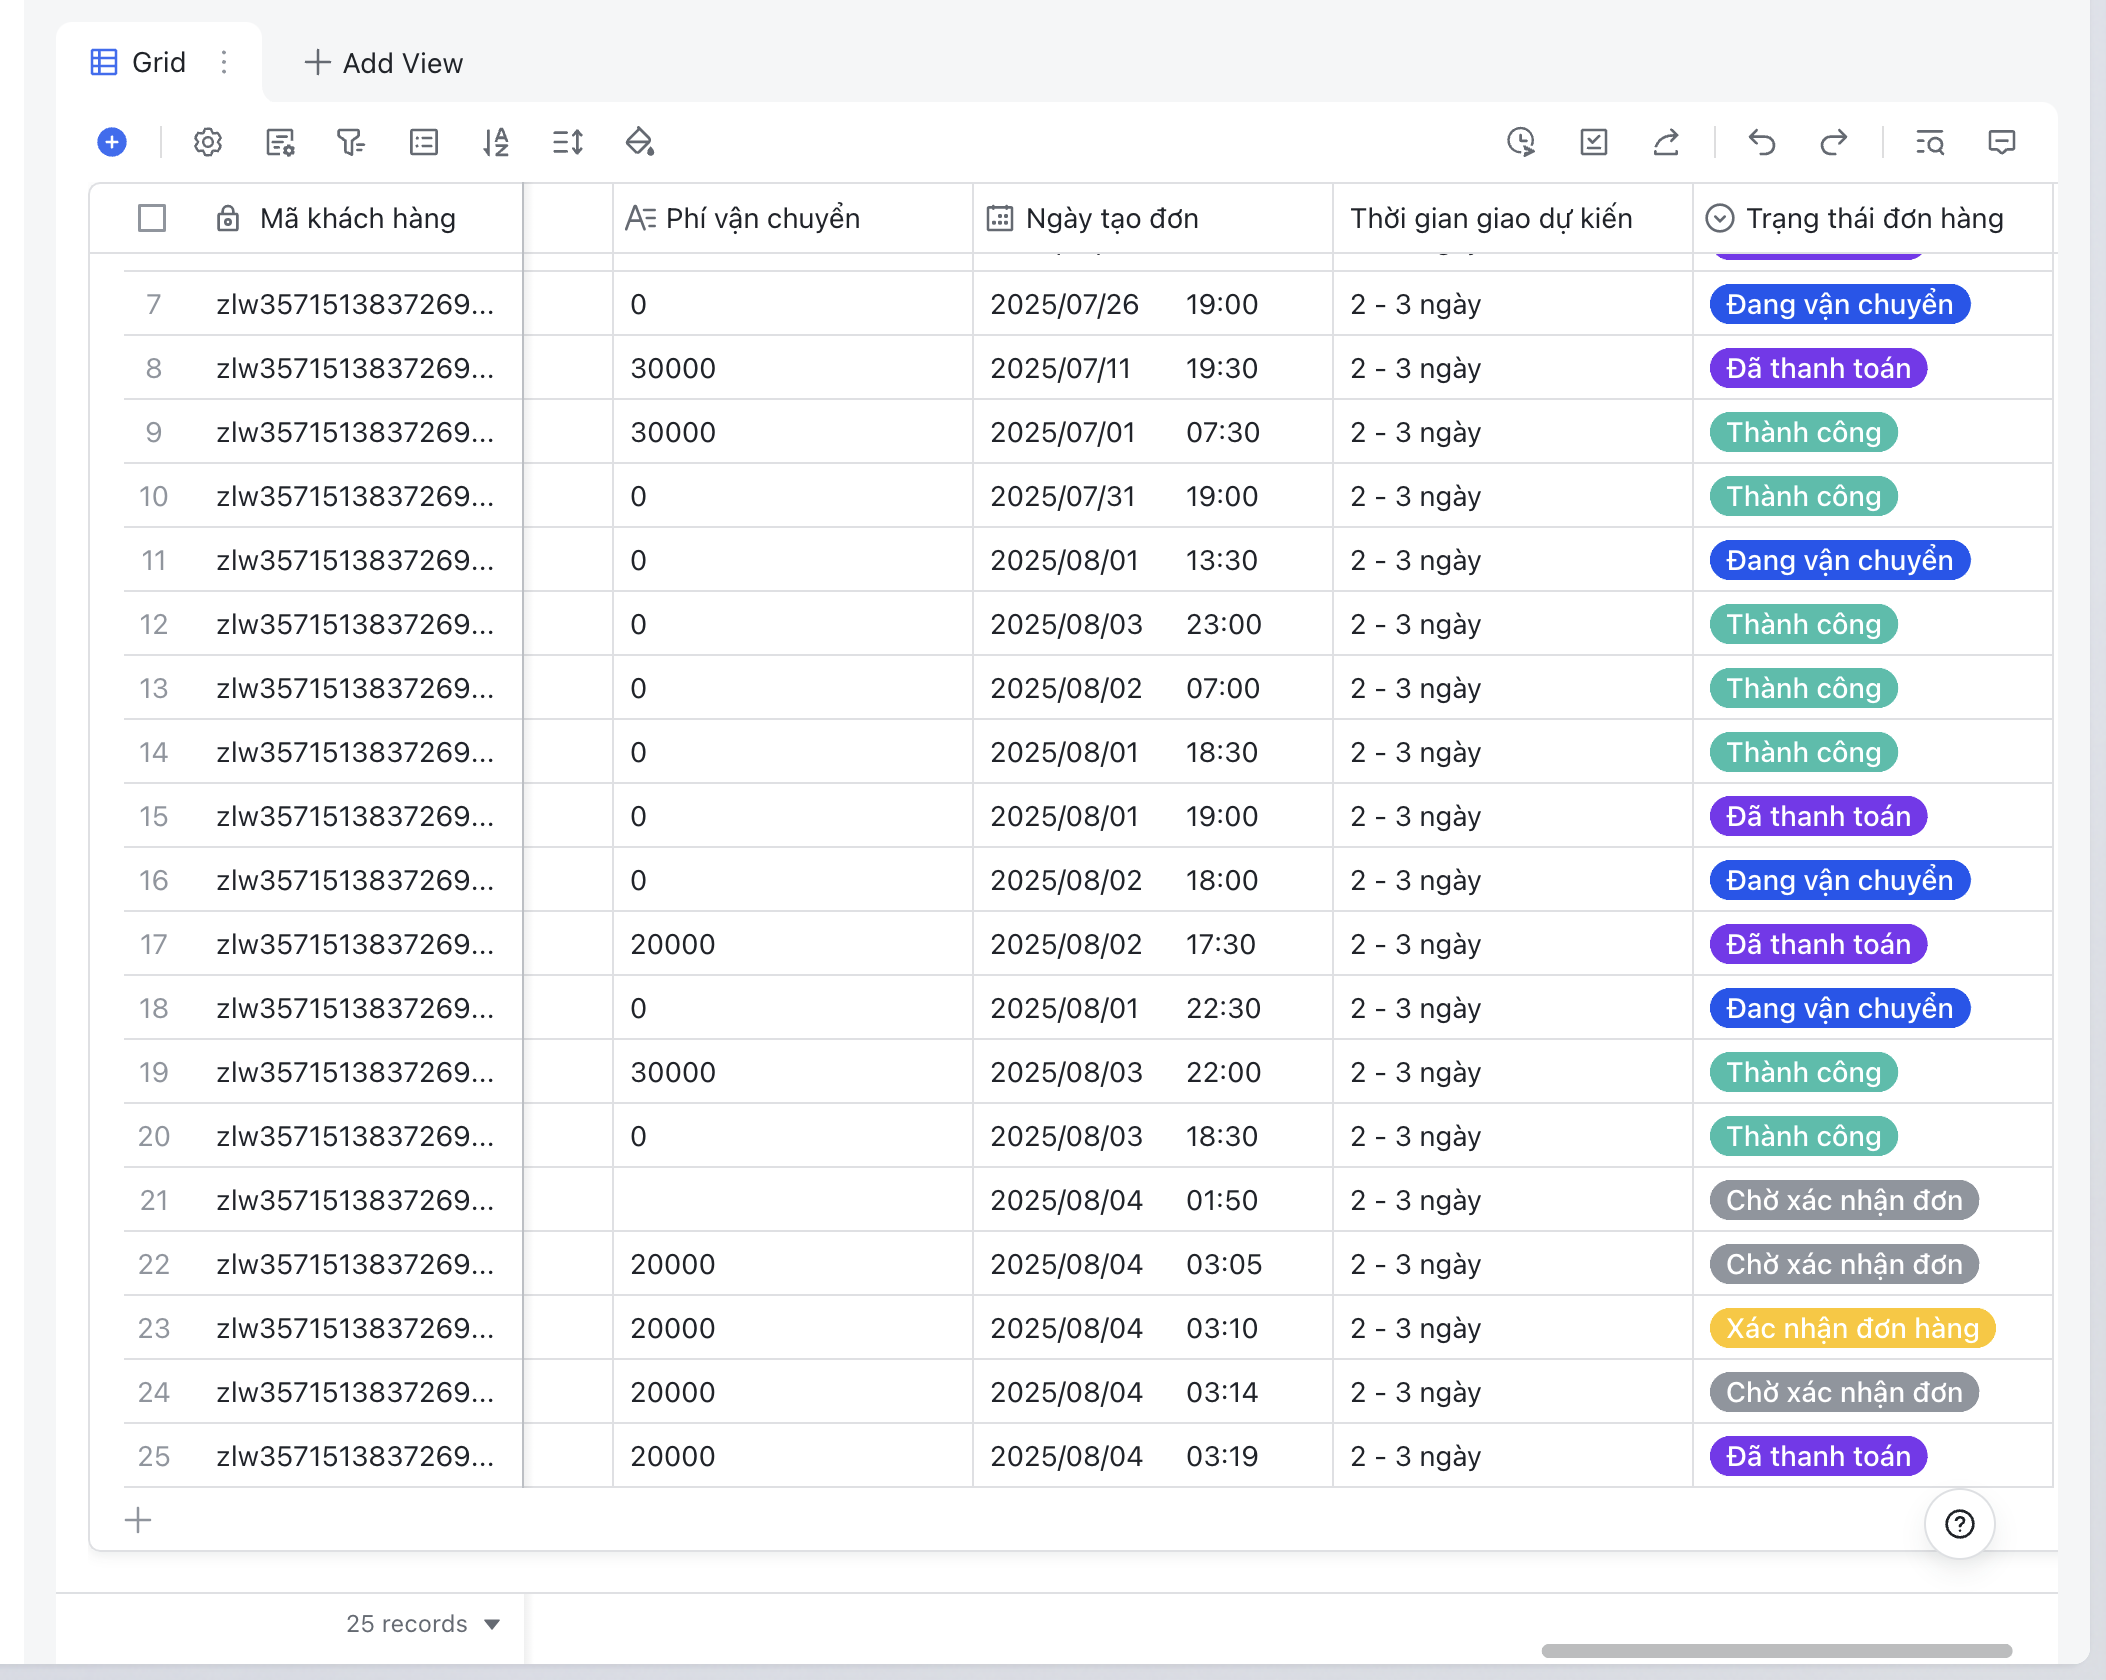Undo the last change
2106x1680 pixels.
[1763, 142]
